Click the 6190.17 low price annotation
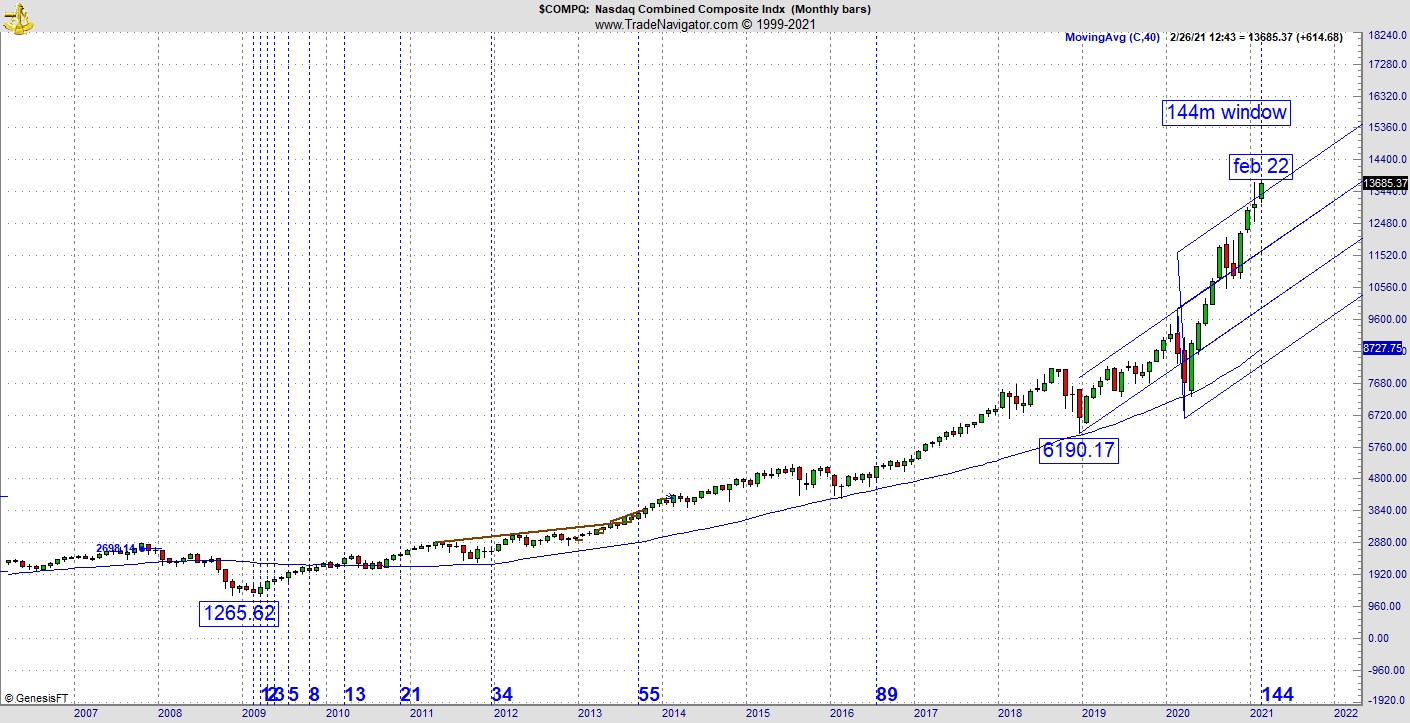The image size is (1410, 723). 1078,450
